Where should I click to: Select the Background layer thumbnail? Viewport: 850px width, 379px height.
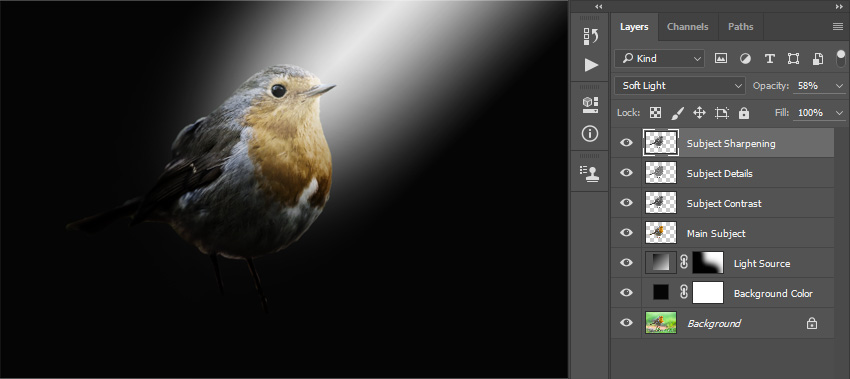coord(661,323)
